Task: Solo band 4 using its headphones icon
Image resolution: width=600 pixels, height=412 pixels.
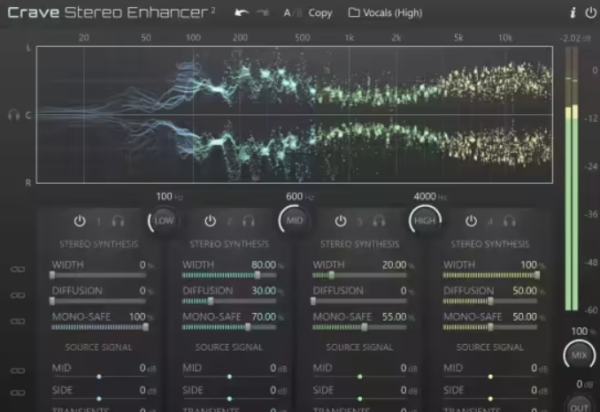Action: (510, 221)
